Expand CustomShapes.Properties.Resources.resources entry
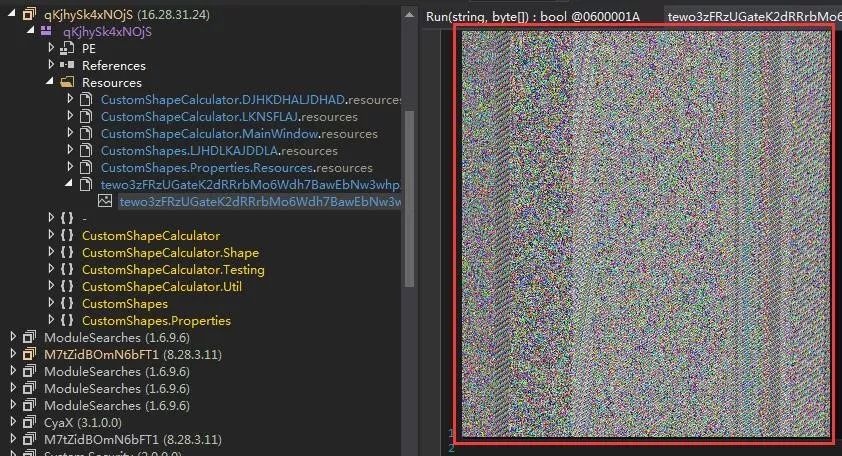Viewport: 842px width, 456px height. click(x=70, y=168)
